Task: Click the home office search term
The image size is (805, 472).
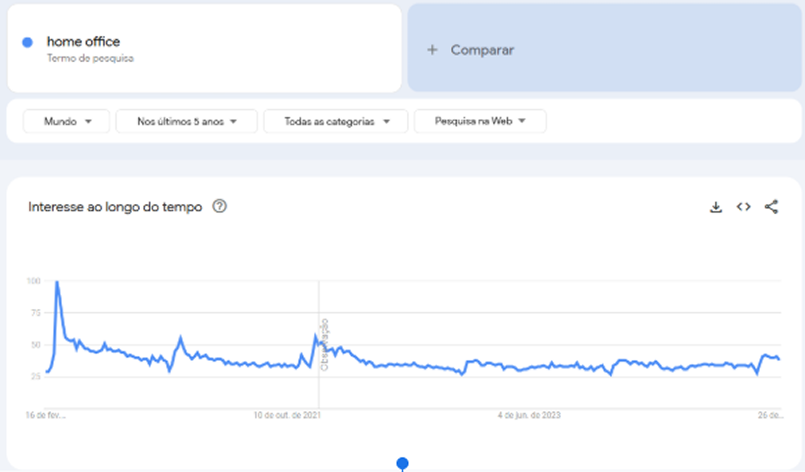Action: point(83,42)
